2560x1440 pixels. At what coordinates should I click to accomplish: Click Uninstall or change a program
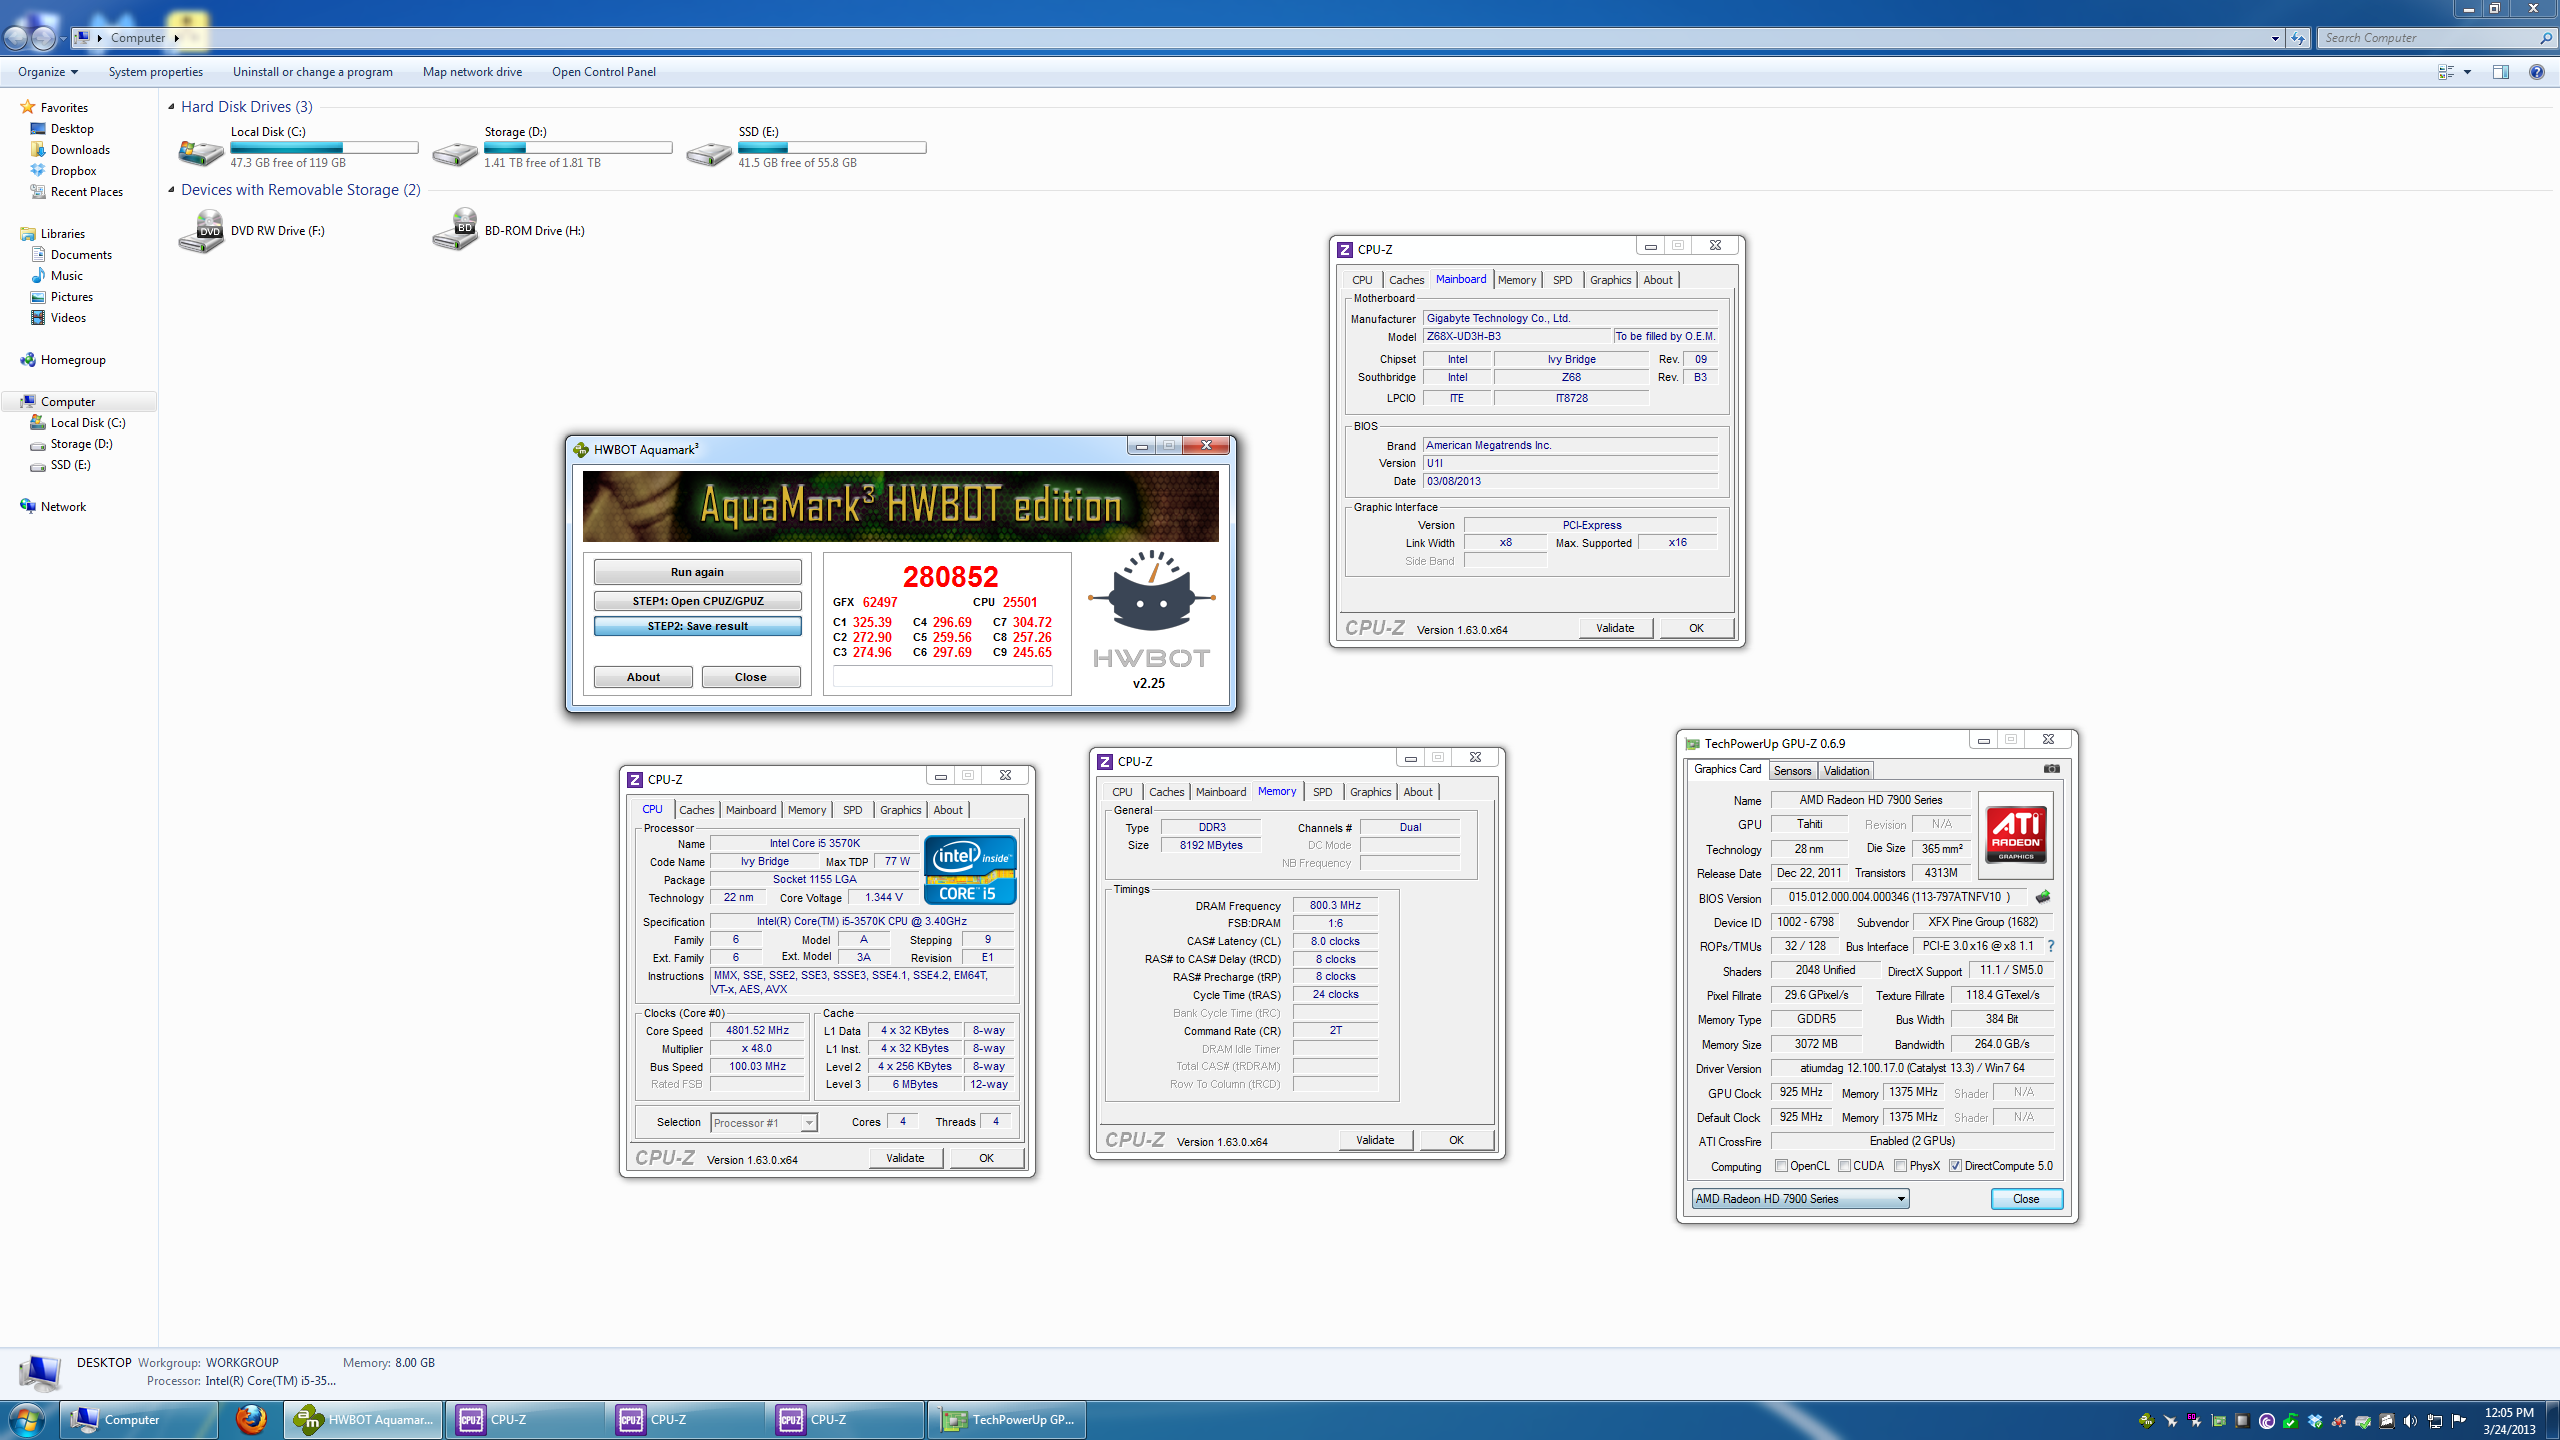click(x=313, y=72)
